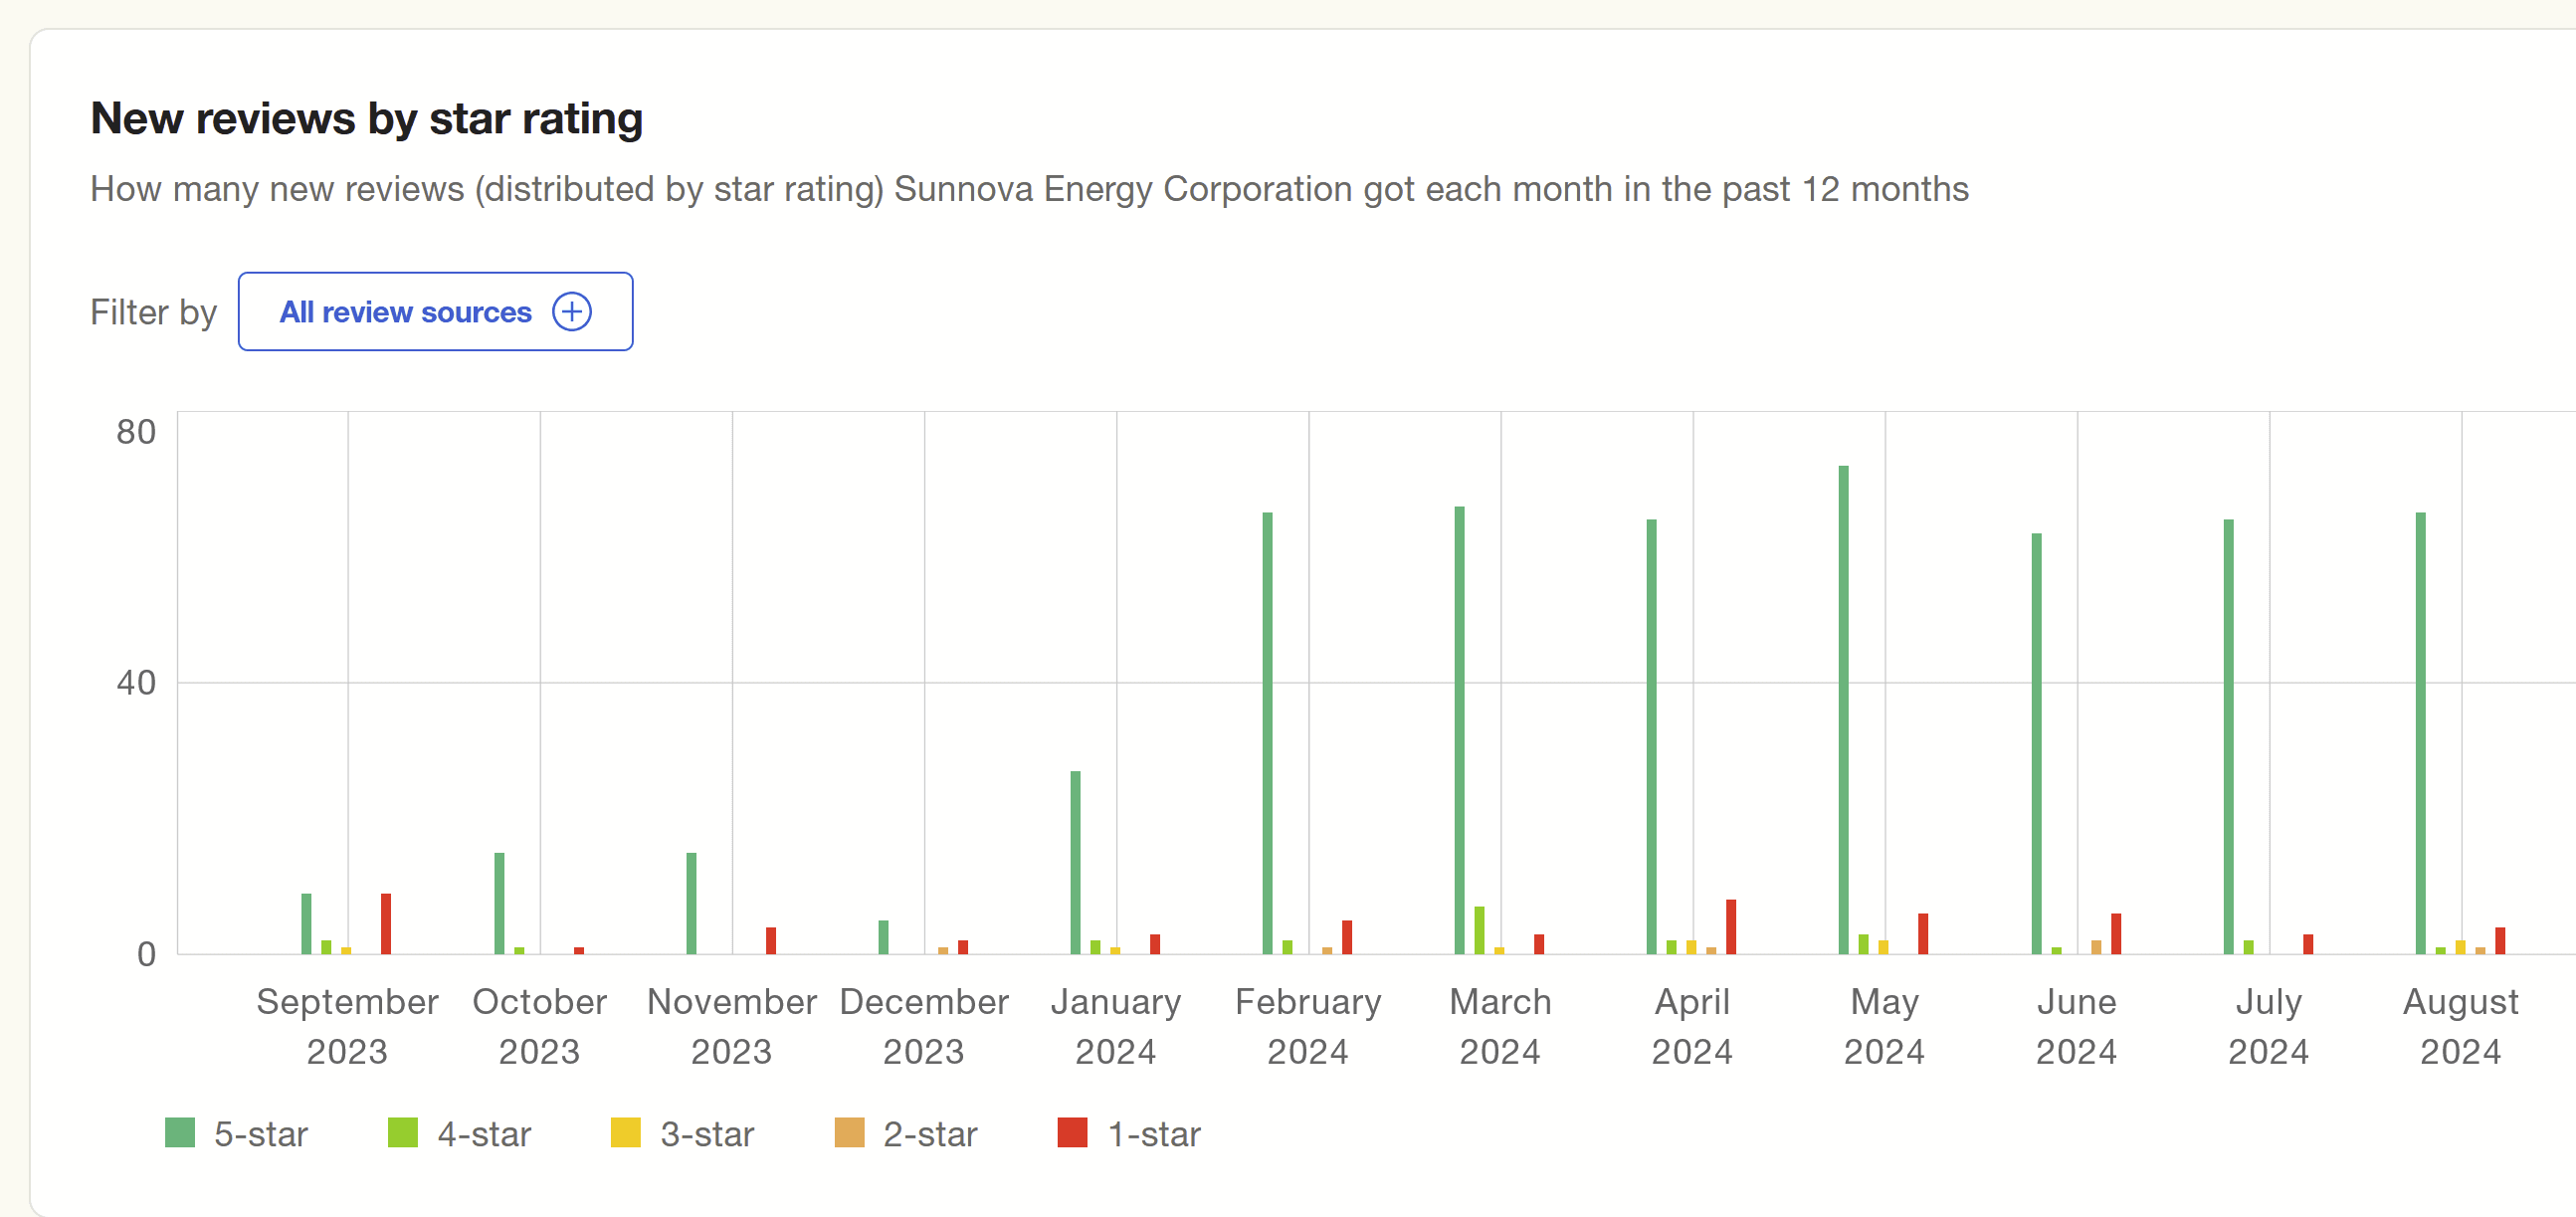Toggle 5-star legend color square
The width and height of the screenshot is (2576, 1217).
click(180, 1133)
